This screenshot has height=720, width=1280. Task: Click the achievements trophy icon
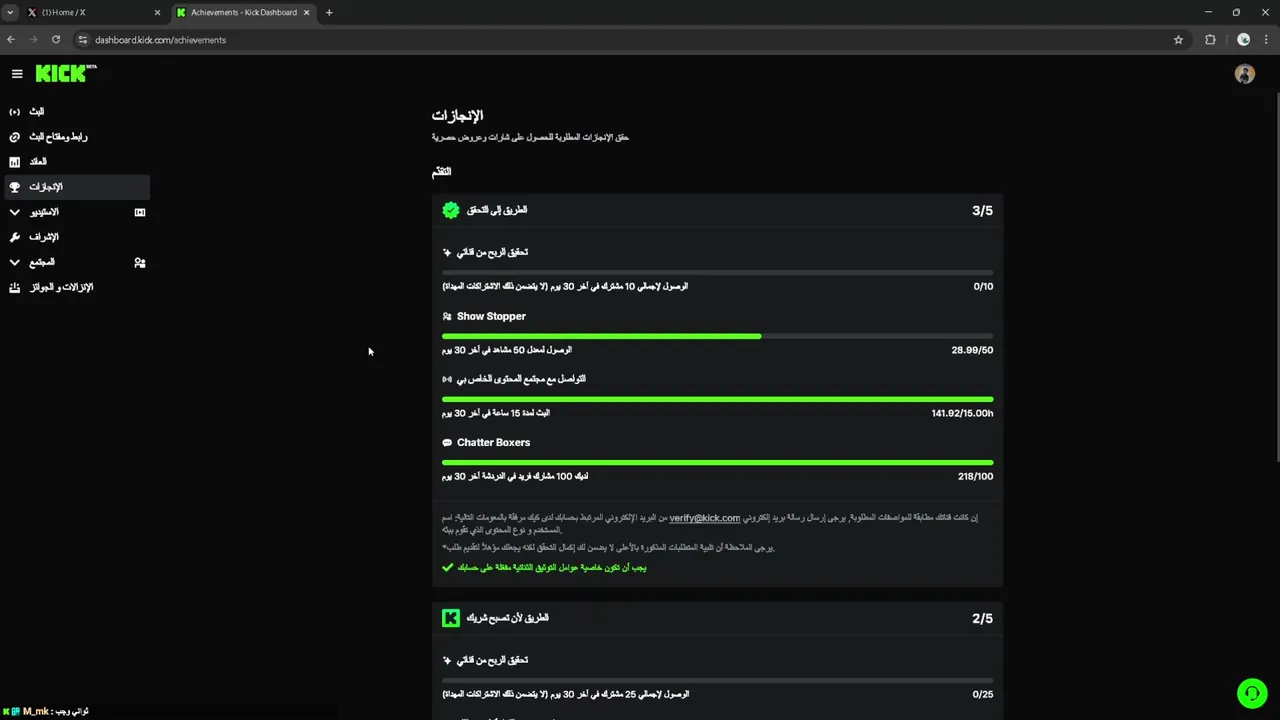click(x=14, y=187)
